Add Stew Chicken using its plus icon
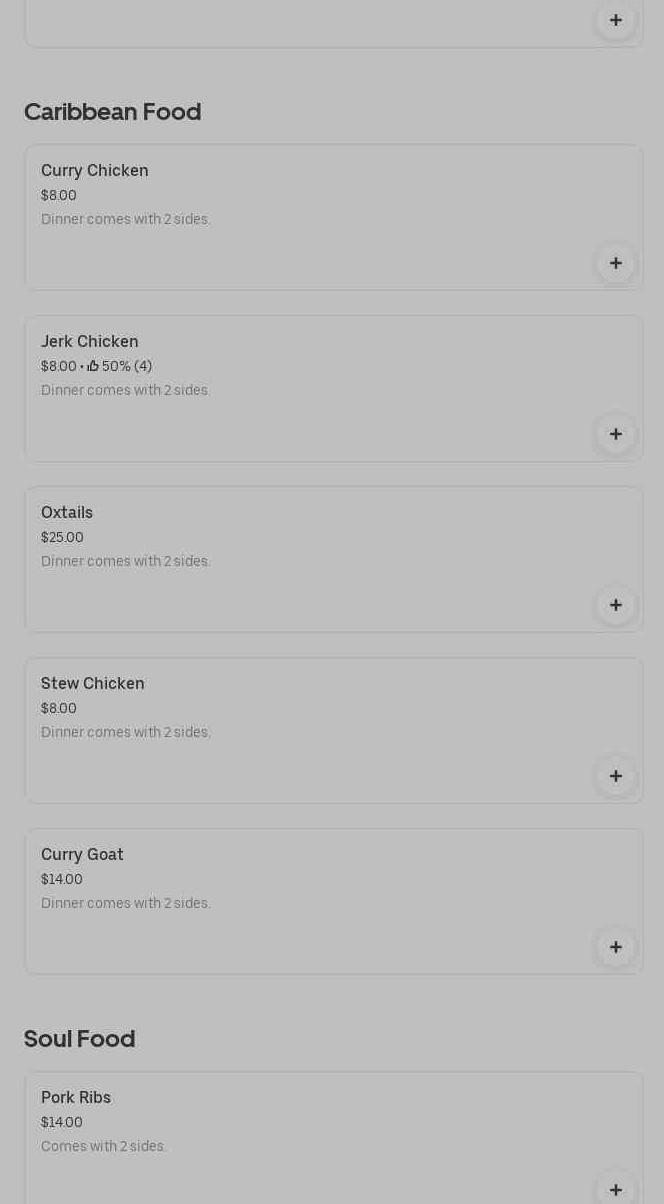The height and width of the screenshot is (1204, 664). tap(616, 776)
